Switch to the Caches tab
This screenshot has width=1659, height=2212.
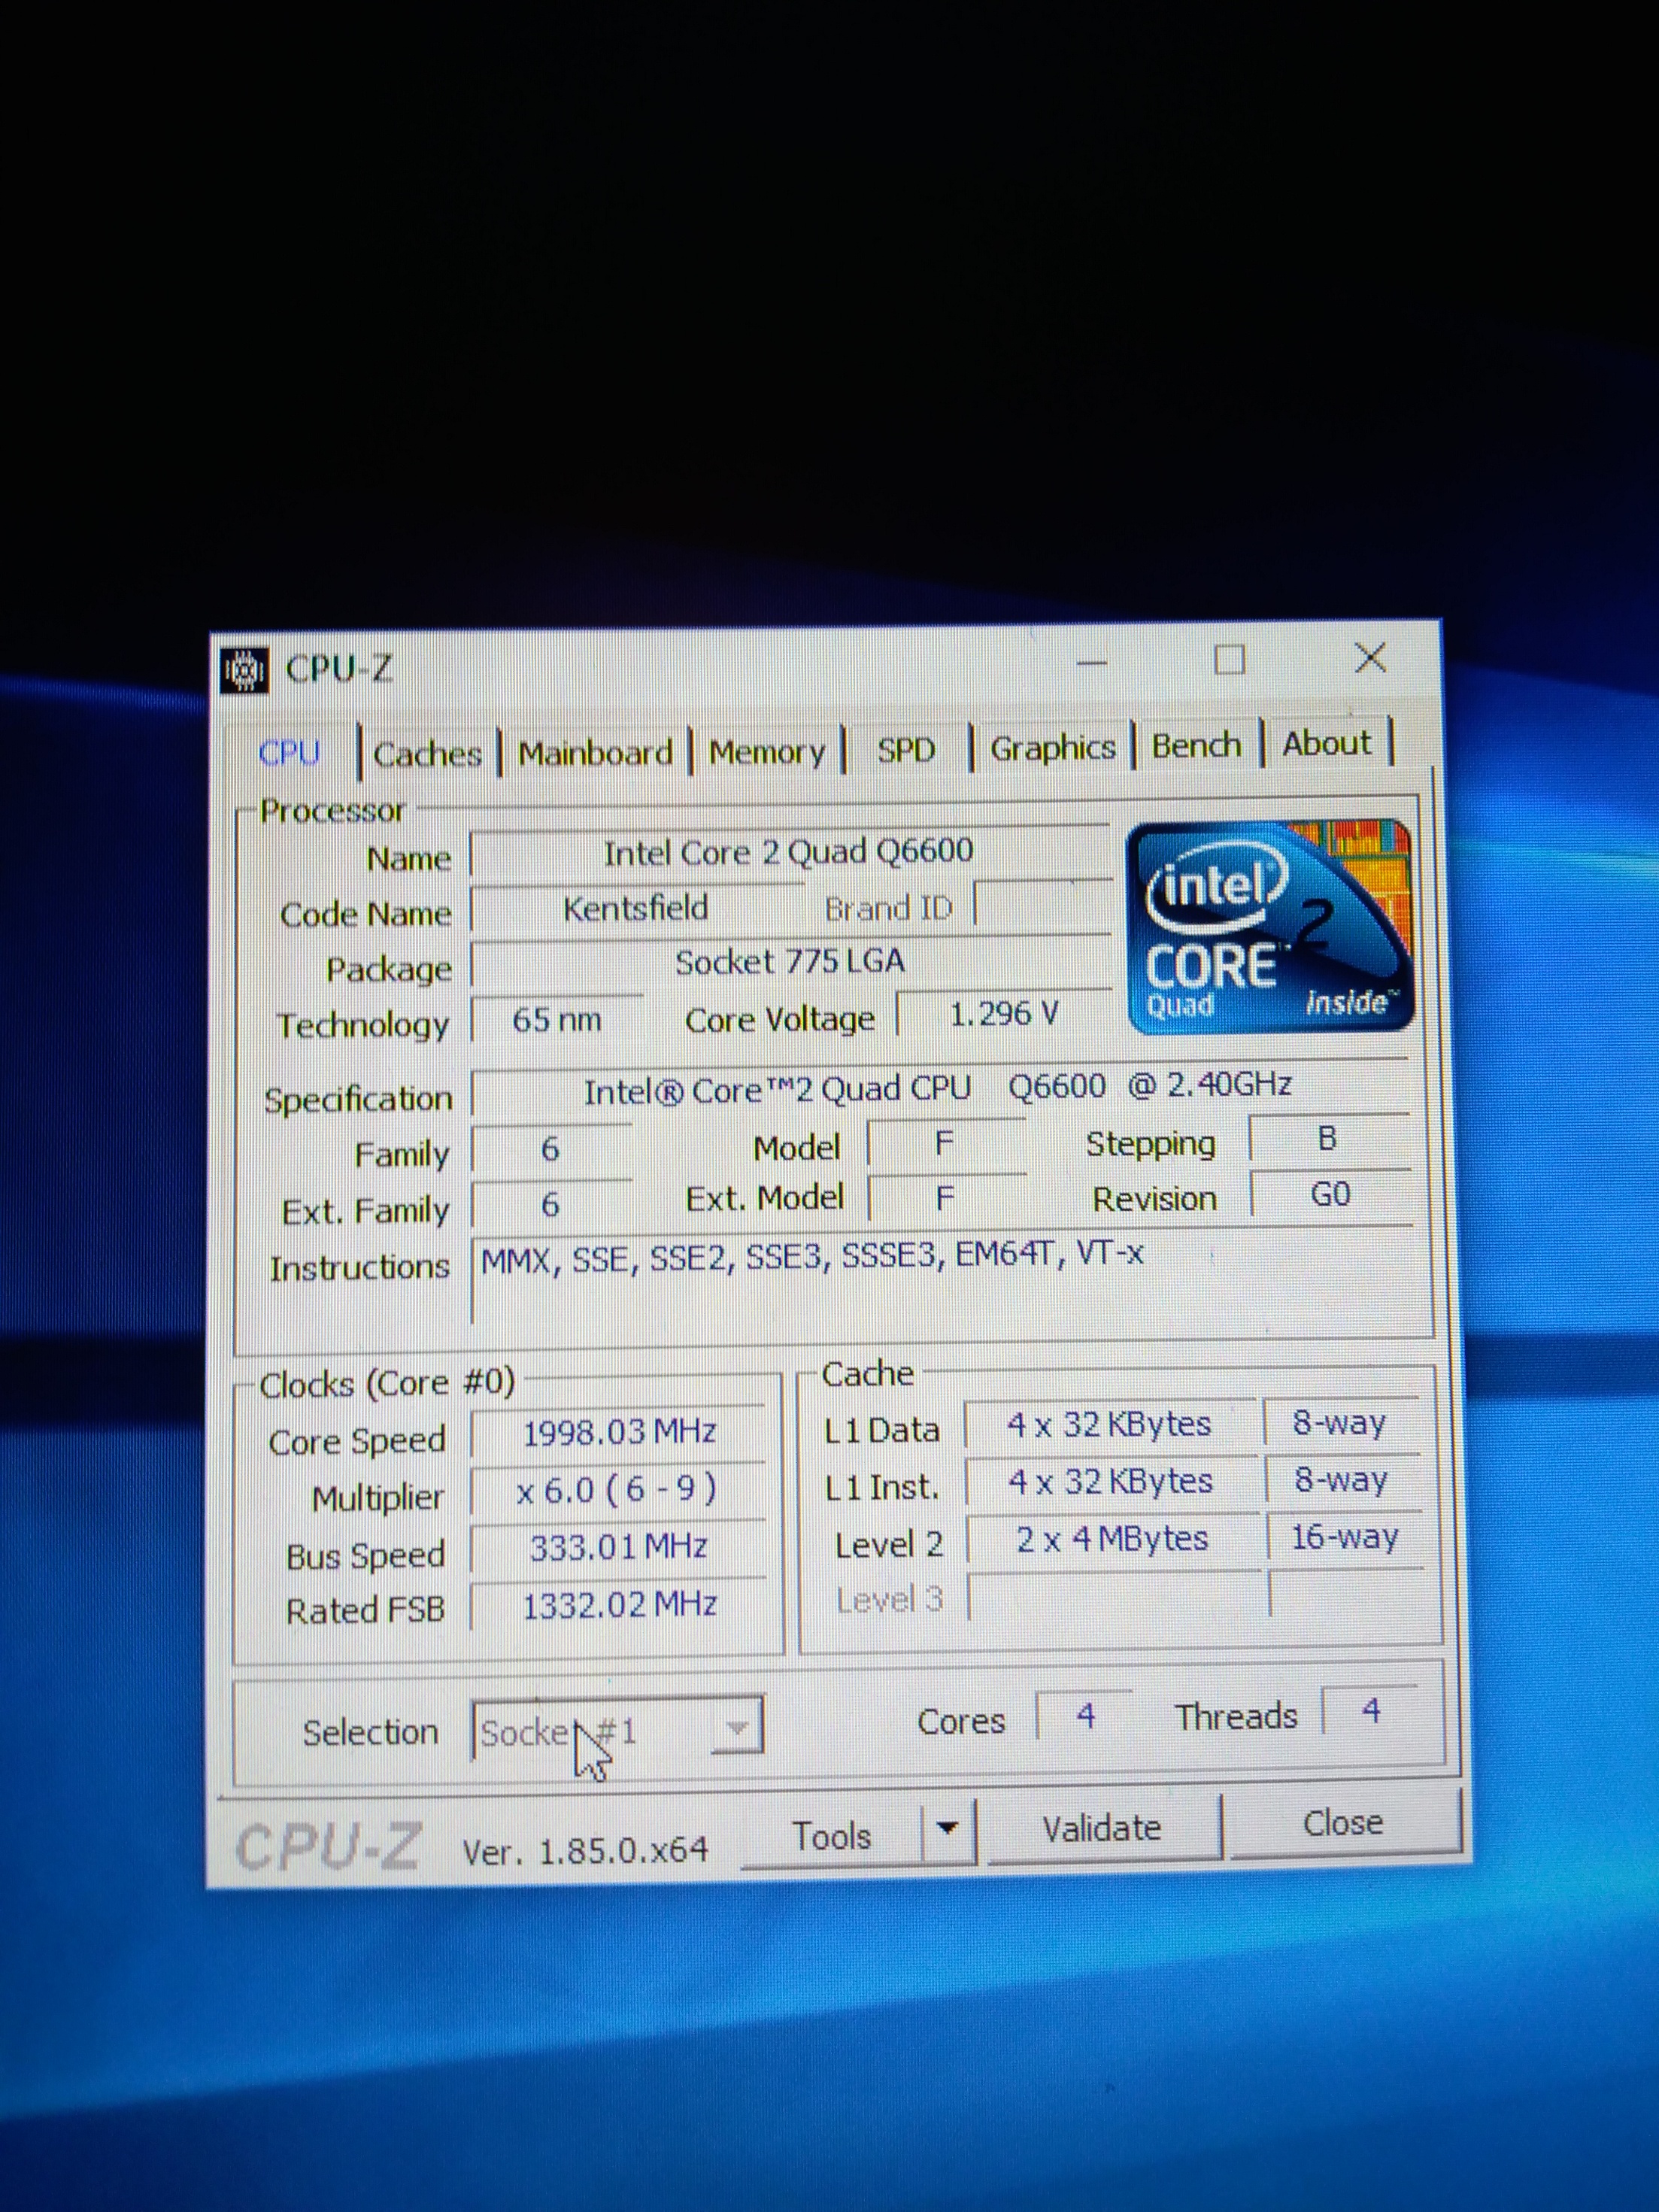tap(427, 753)
